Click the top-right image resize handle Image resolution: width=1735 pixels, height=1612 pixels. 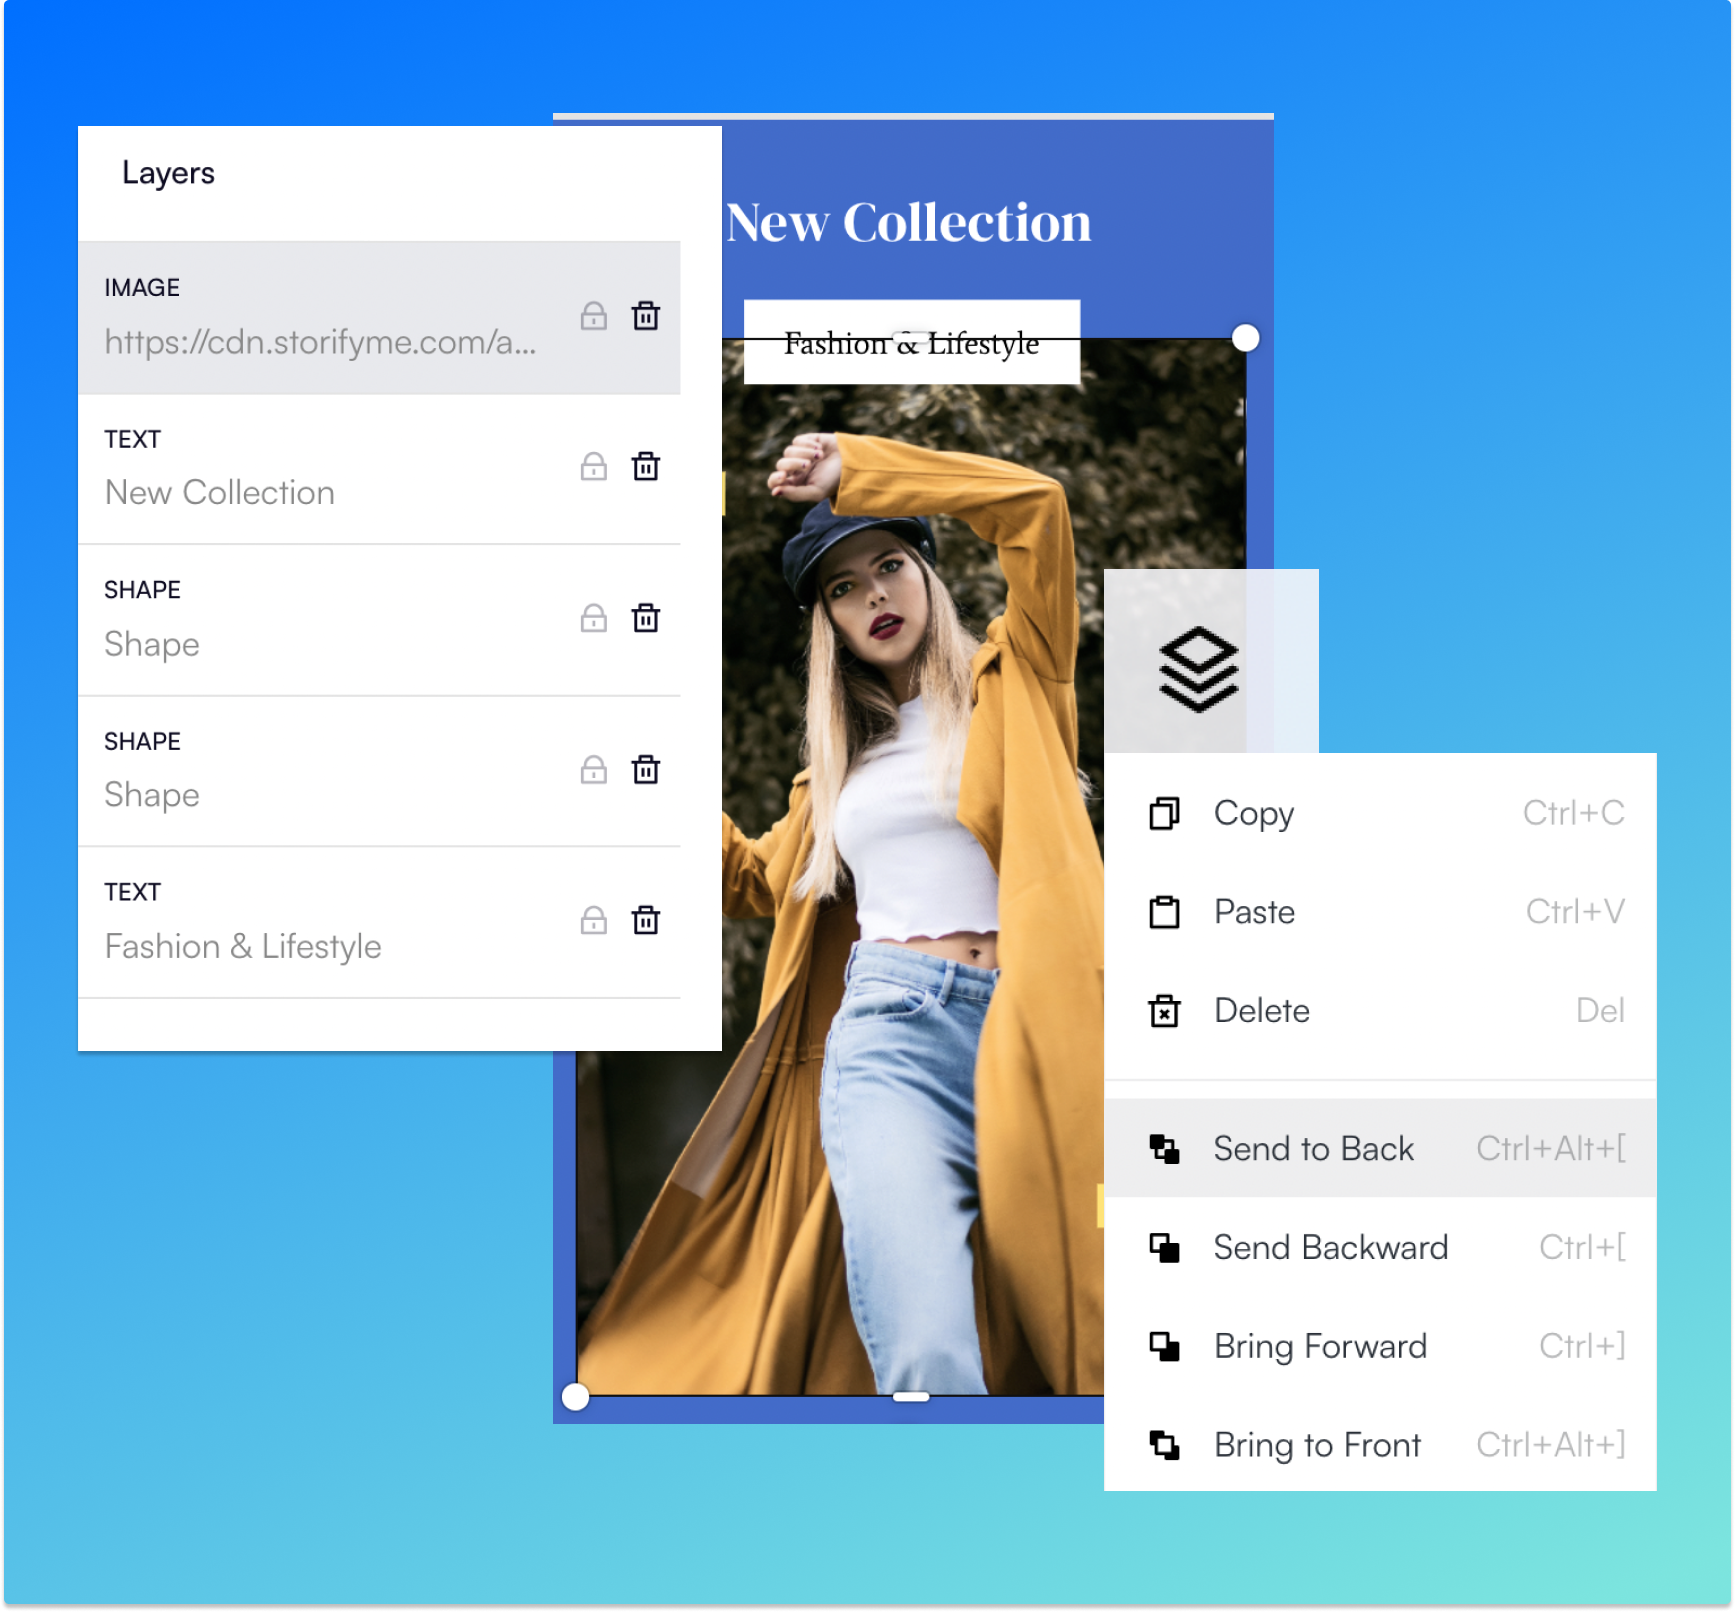[1245, 338]
